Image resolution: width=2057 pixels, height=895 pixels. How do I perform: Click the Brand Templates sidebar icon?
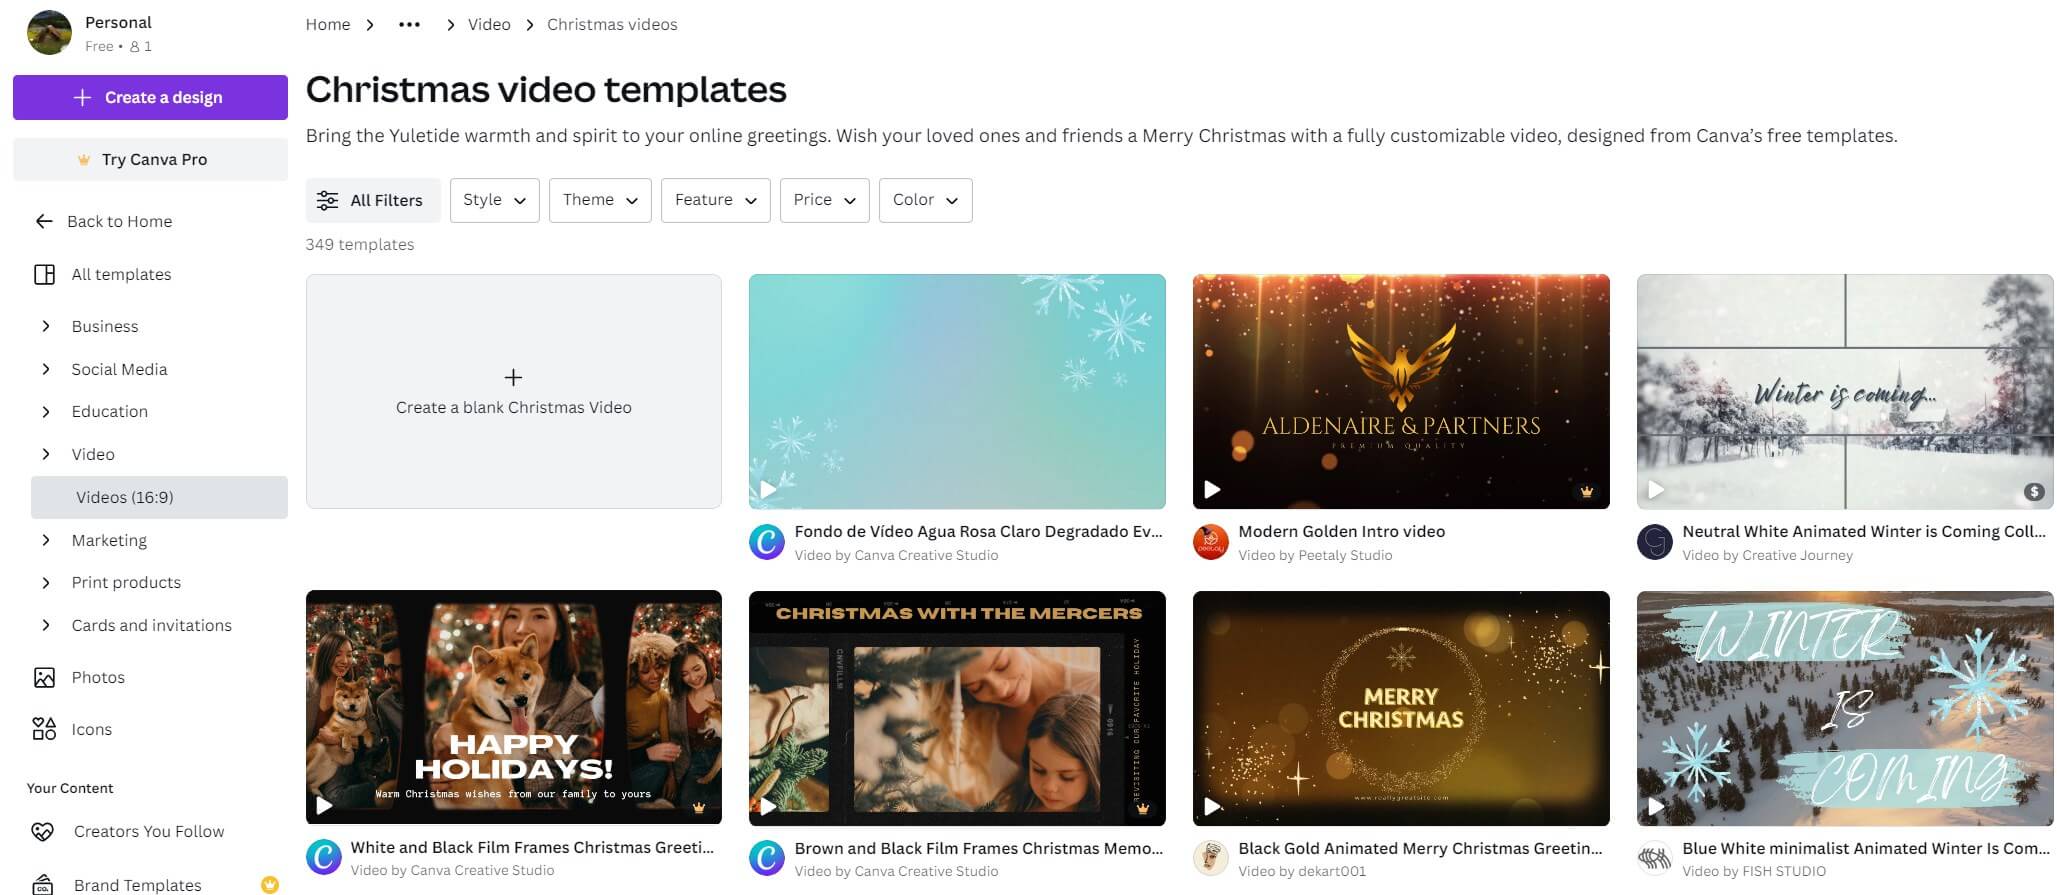(42, 885)
